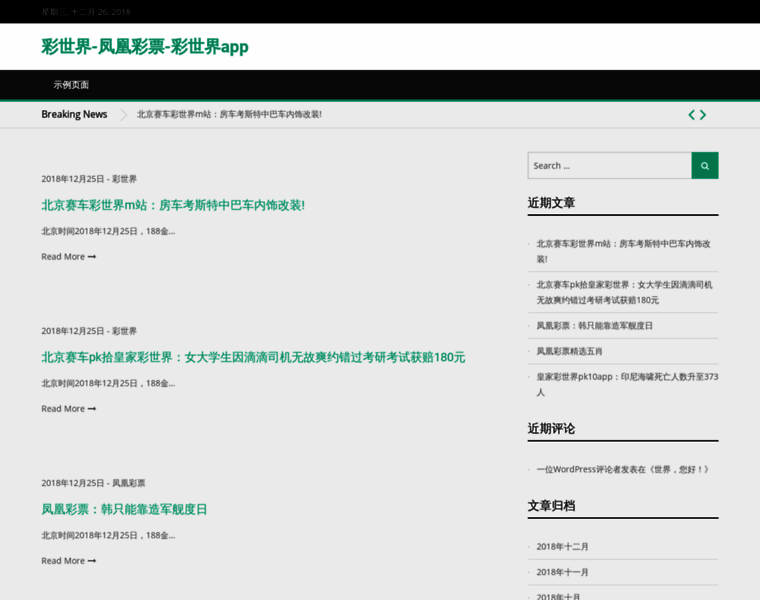
Task: Open first post's date 2018年12月25日
Action: coord(73,179)
